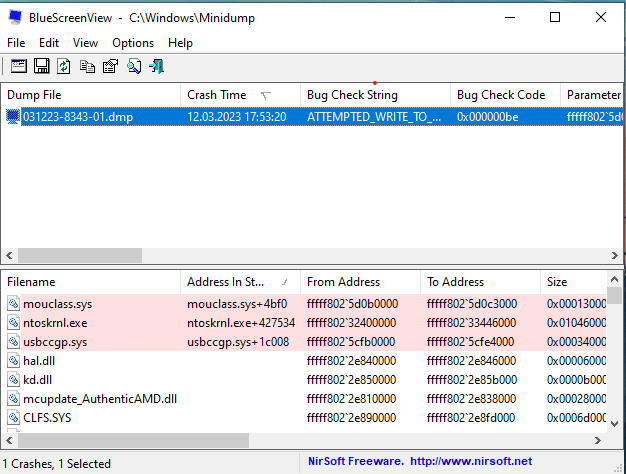This screenshot has width=626, height=474.
Task: Sort by the Parameter column header
Action: pyautogui.click(x=592, y=95)
